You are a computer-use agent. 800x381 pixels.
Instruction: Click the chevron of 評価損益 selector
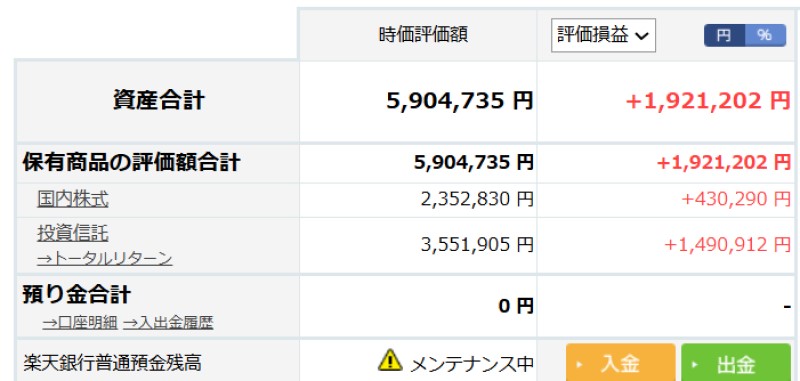coord(641,36)
